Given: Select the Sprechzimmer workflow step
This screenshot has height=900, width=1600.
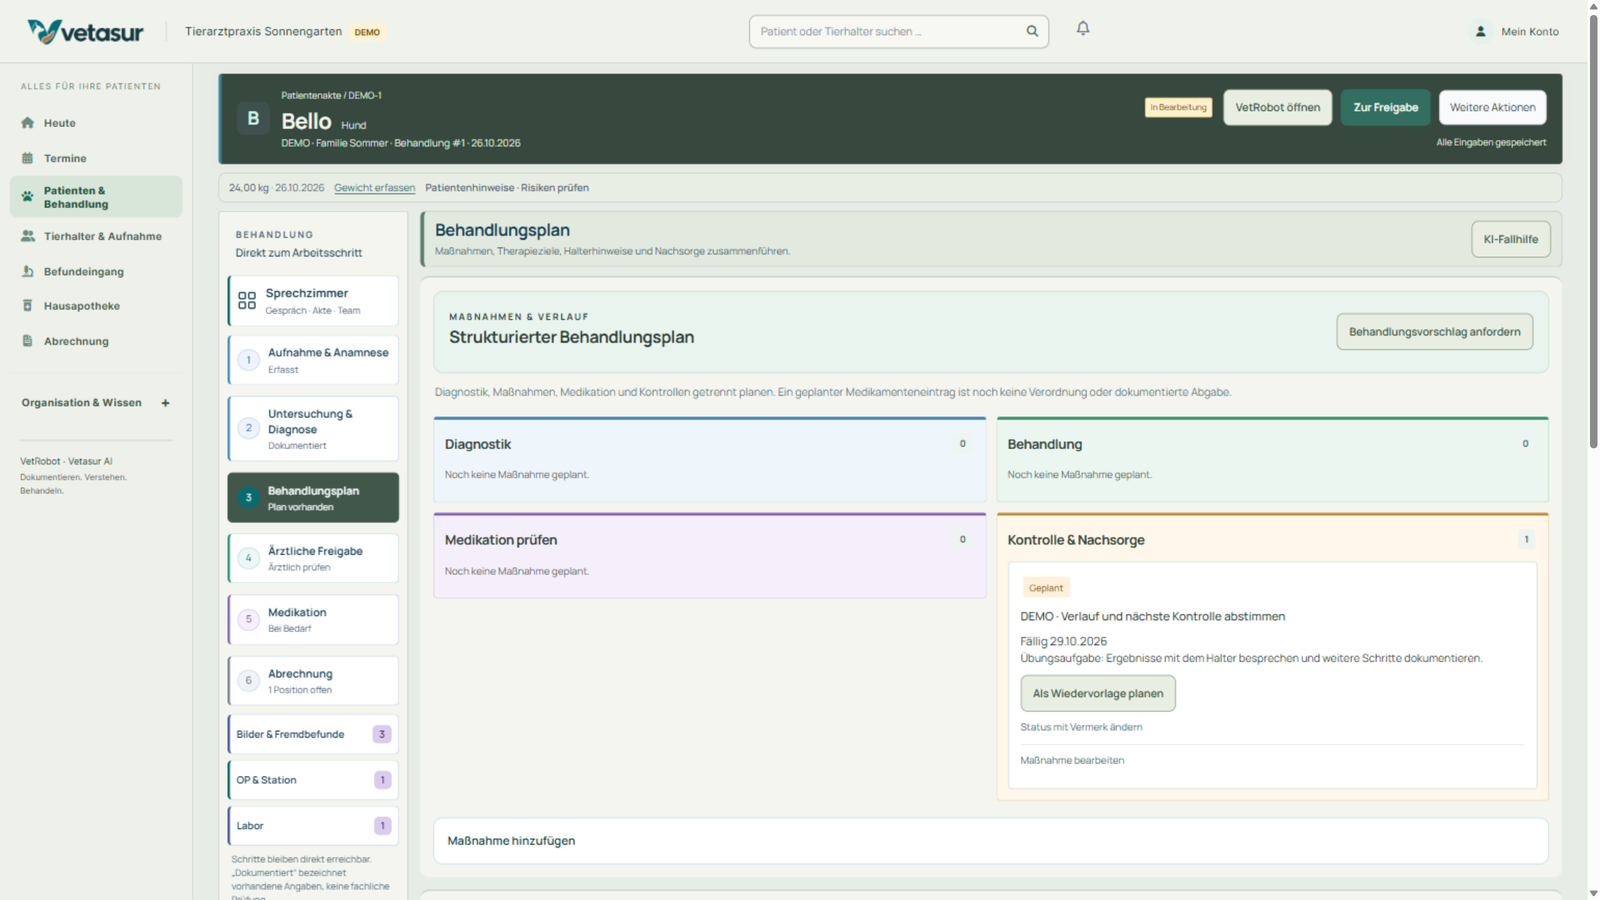Looking at the screenshot, I should point(313,301).
